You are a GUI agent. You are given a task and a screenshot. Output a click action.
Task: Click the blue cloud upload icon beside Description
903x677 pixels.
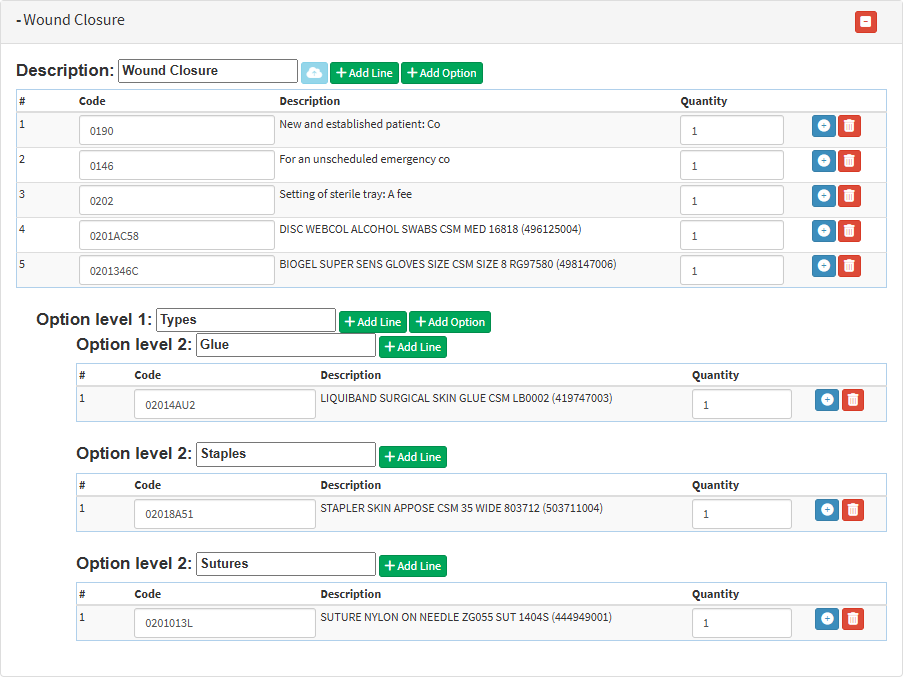(x=314, y=73)
